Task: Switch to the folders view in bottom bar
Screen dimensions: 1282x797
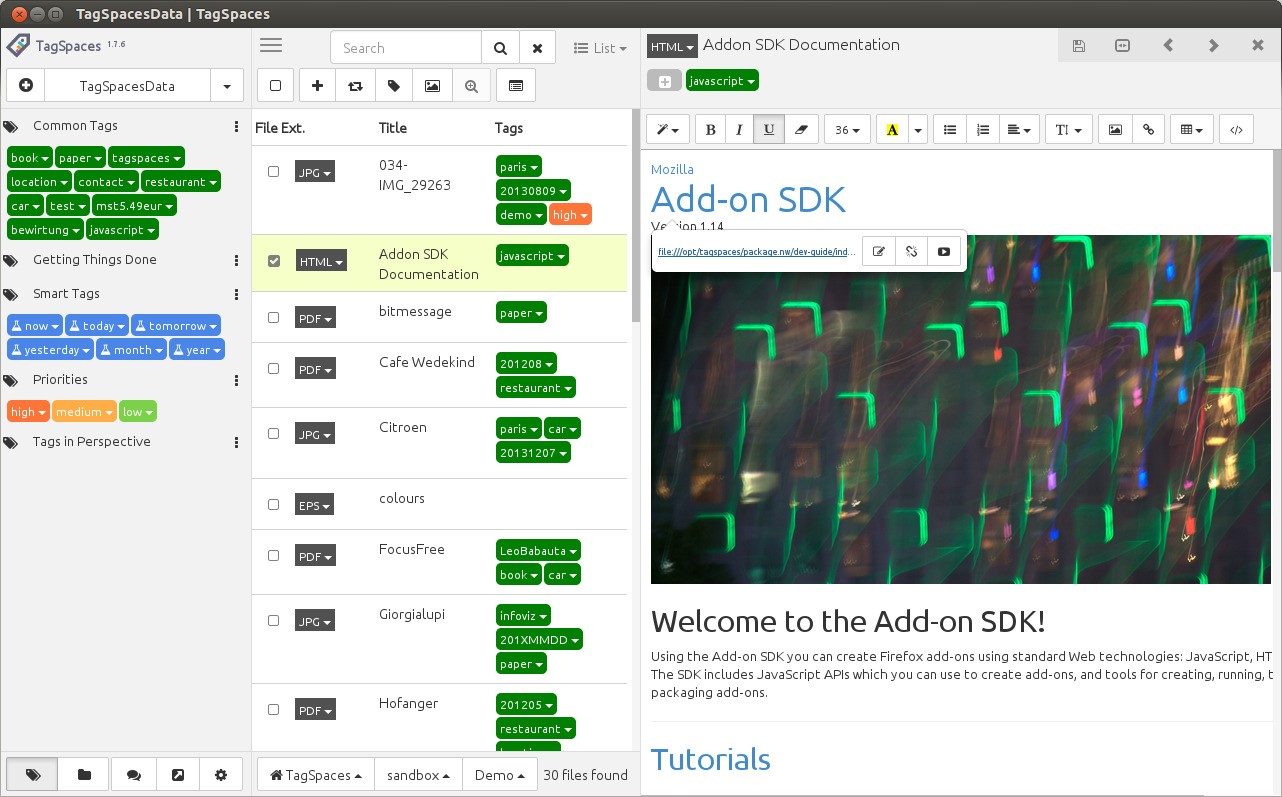Action: tap(84, 775)
